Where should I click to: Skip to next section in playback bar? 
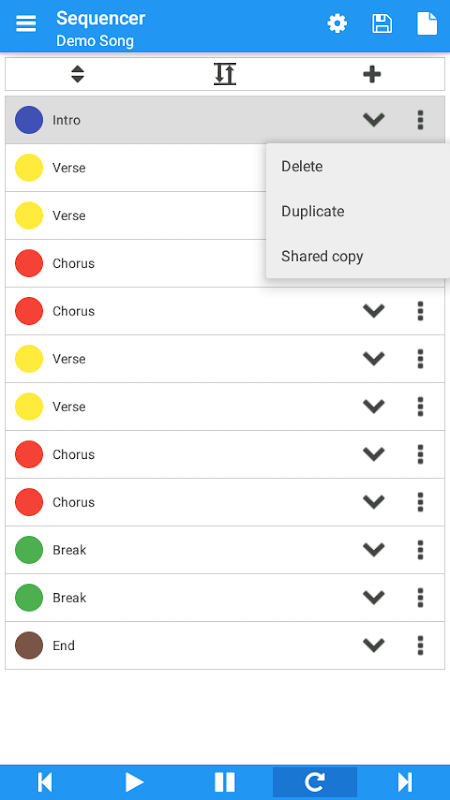point(405,782)
